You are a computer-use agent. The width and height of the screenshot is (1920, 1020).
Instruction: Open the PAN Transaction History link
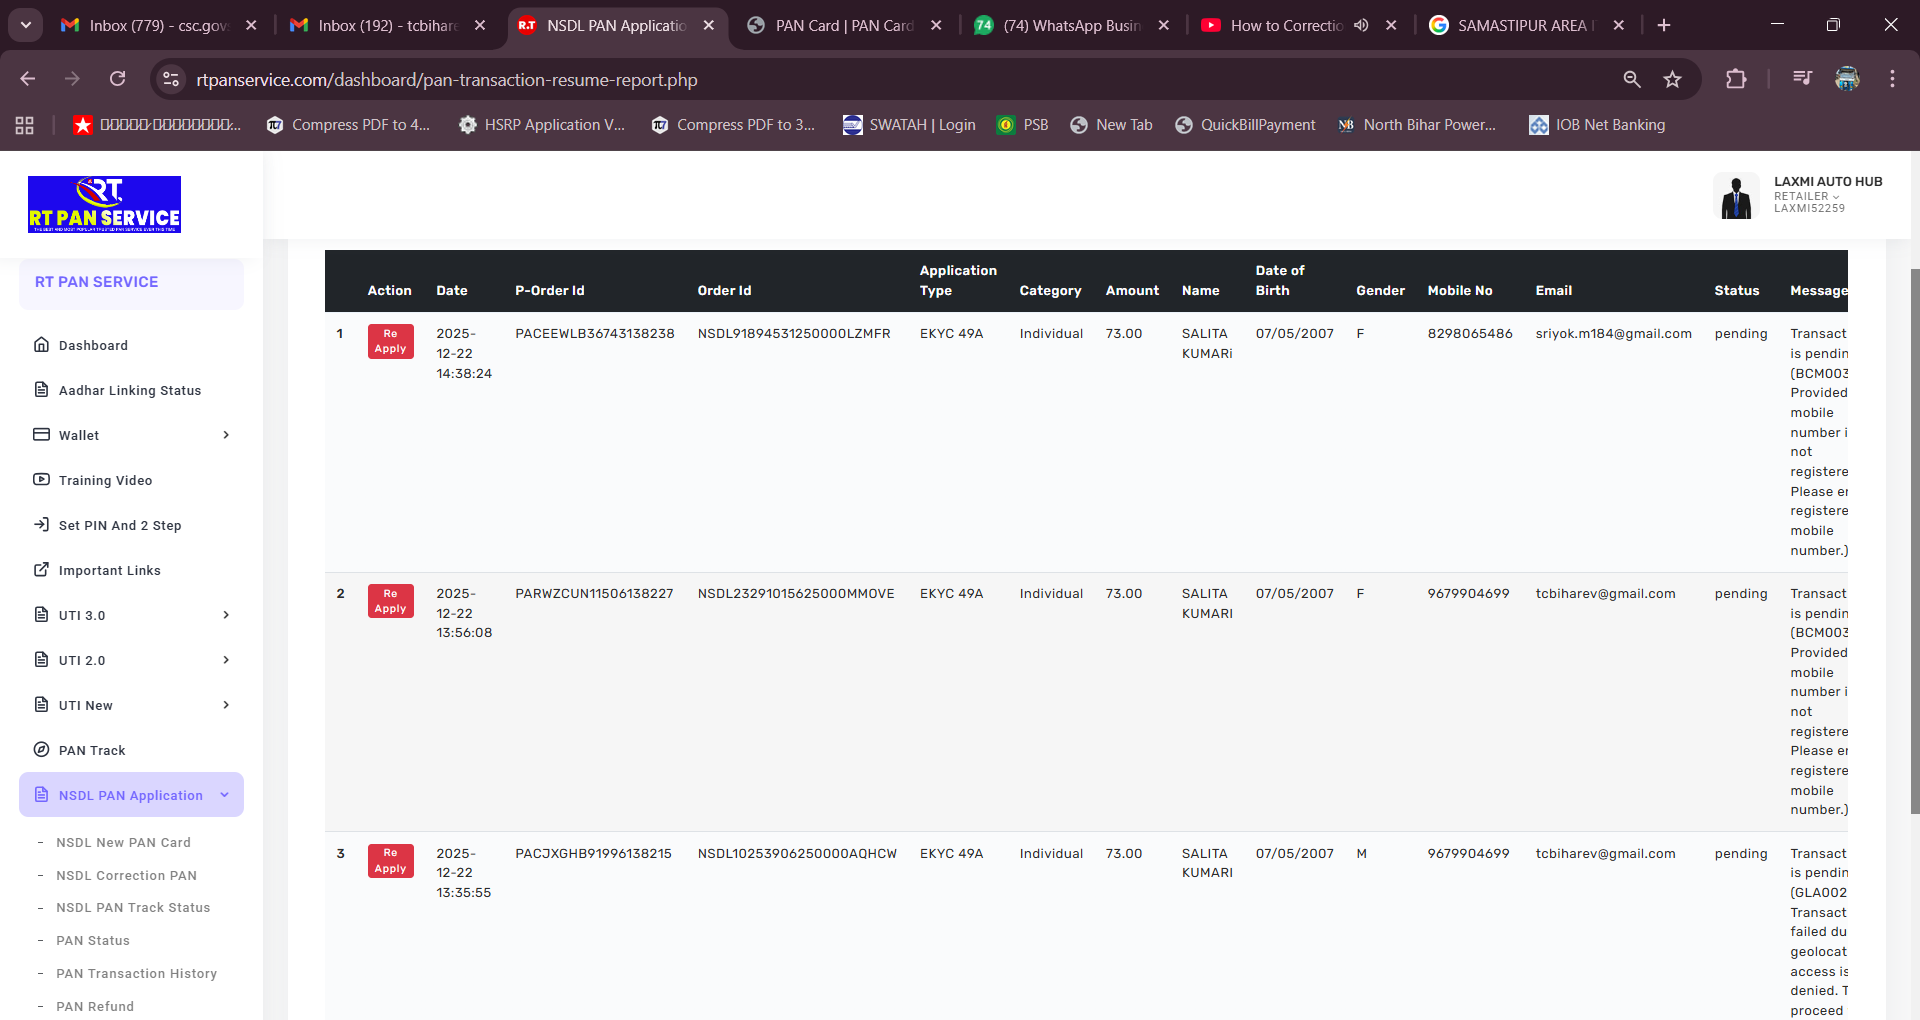pos(136,973)
